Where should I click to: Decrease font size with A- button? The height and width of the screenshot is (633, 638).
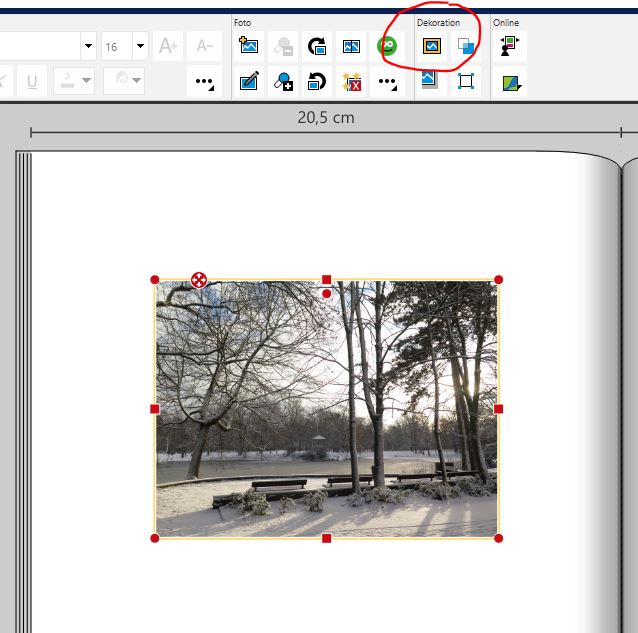click(205, 46)
